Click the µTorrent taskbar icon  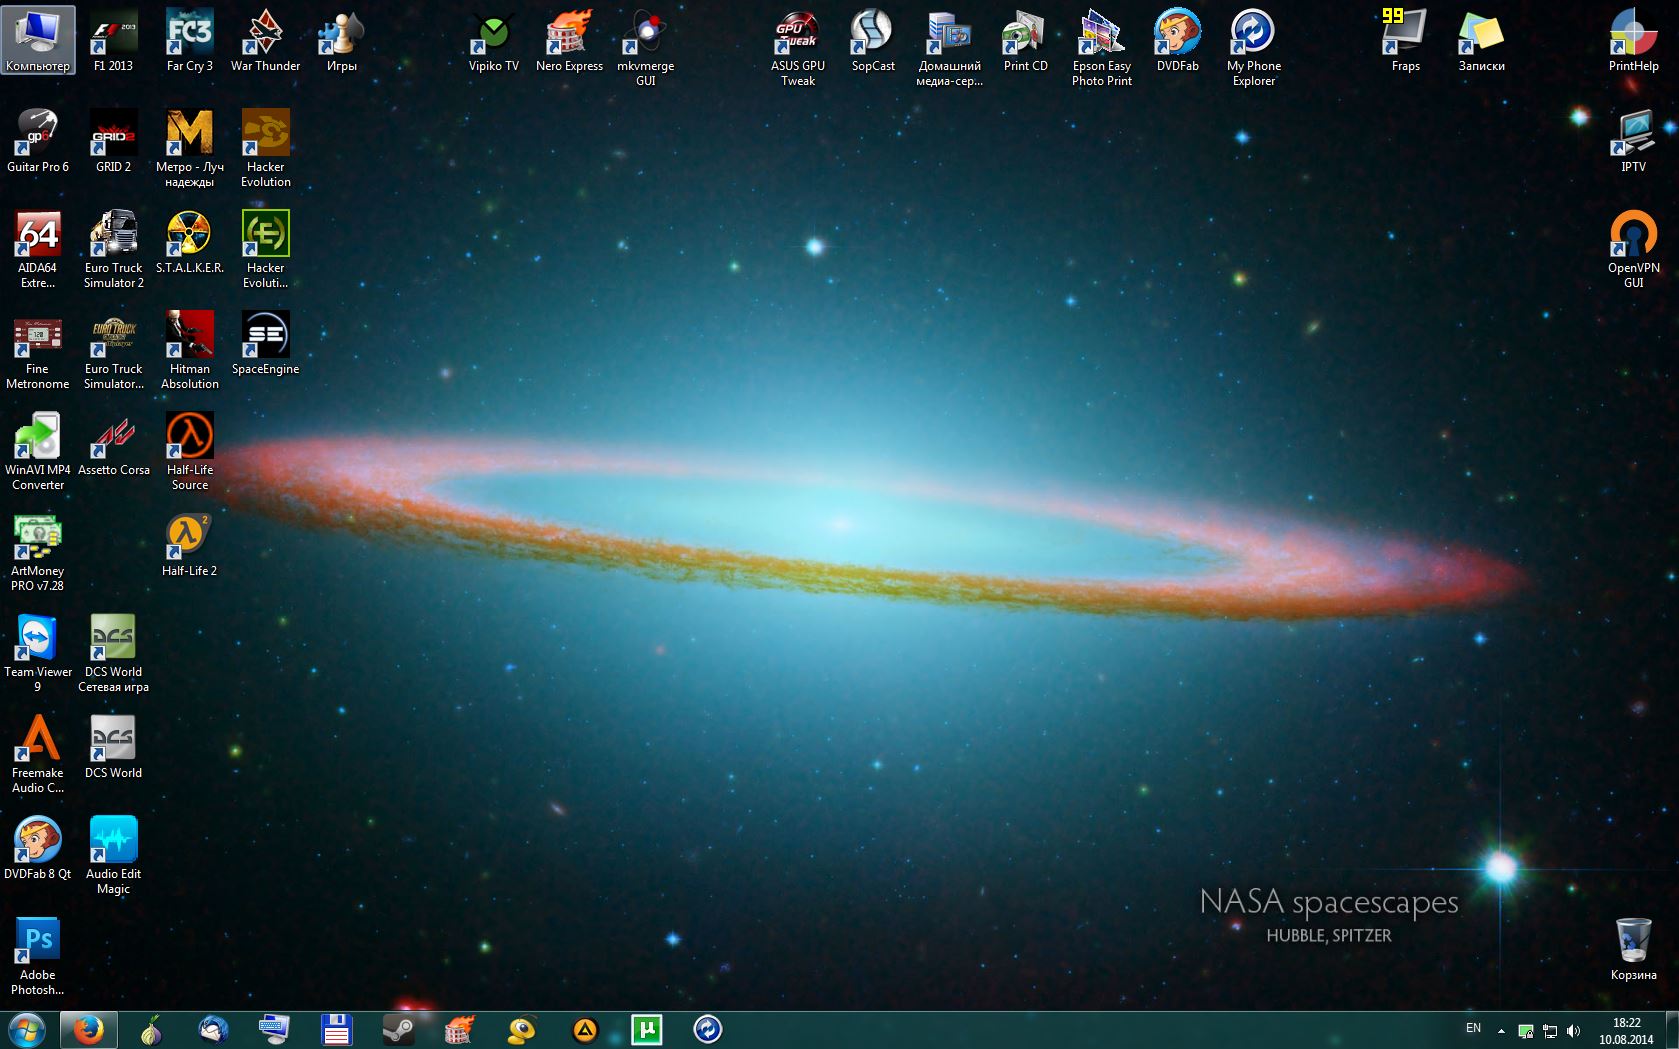point(647,1029)
